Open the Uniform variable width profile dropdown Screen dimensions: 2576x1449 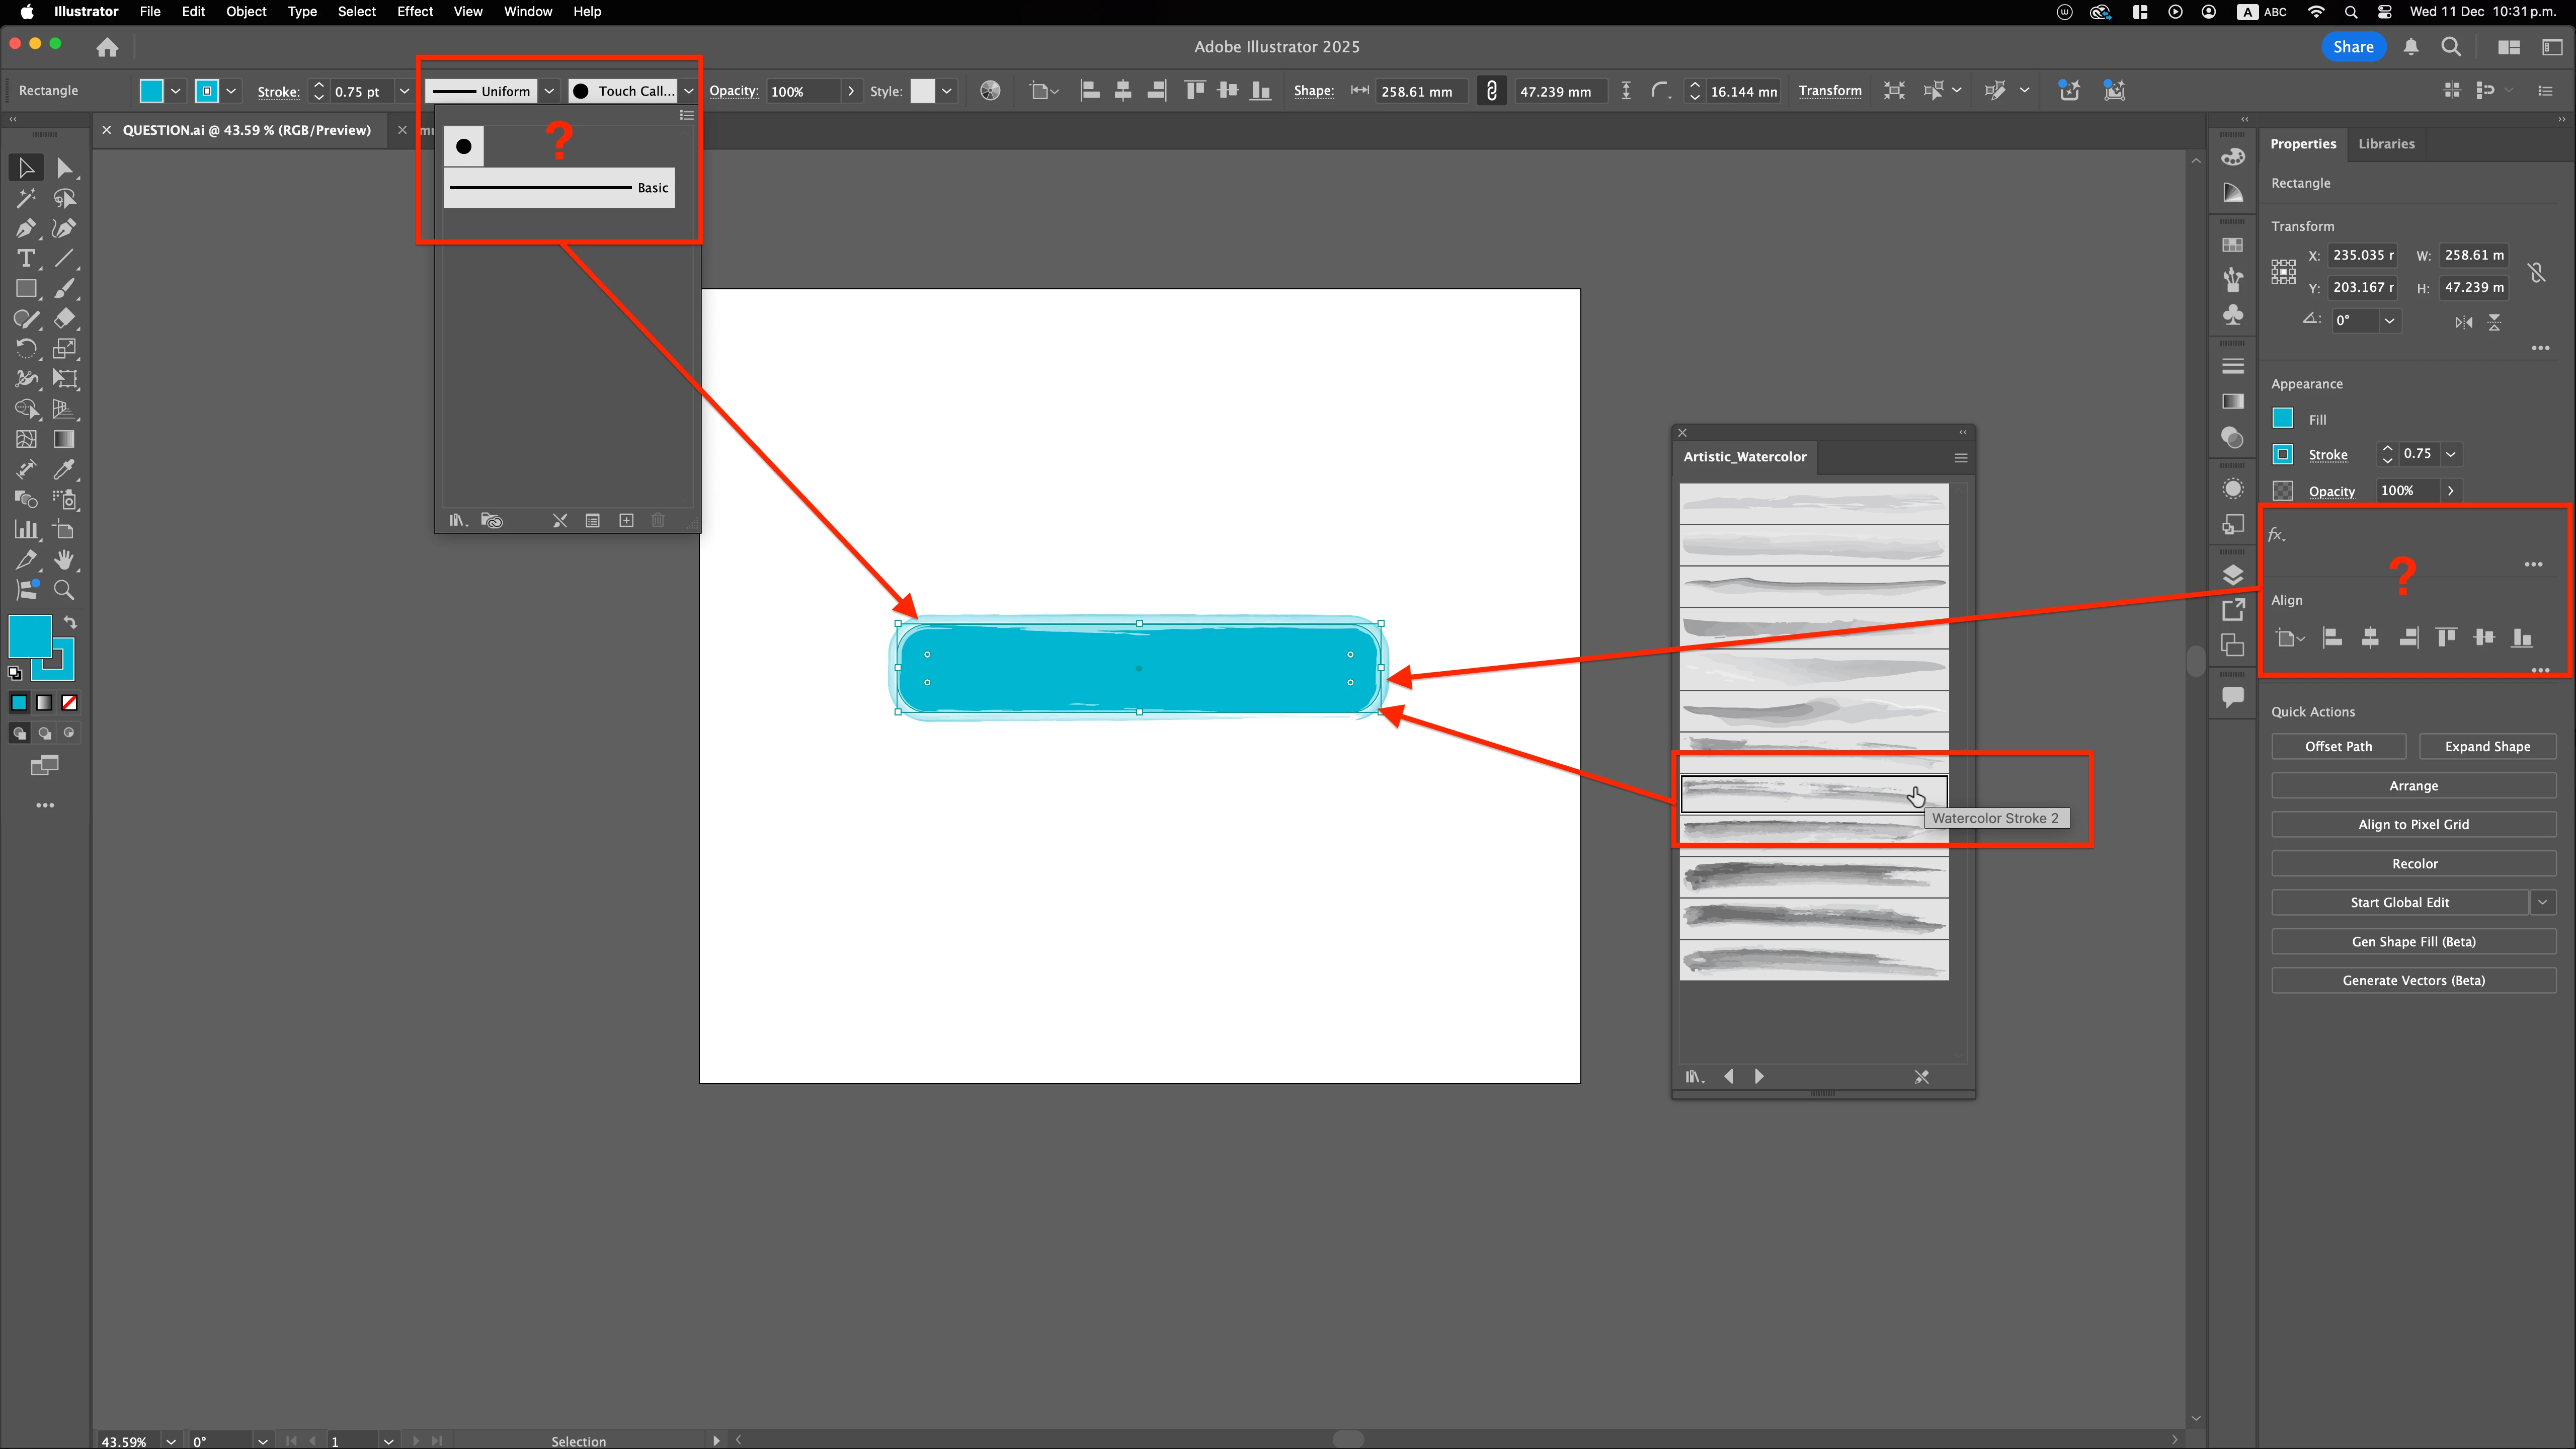click(549, 91)
